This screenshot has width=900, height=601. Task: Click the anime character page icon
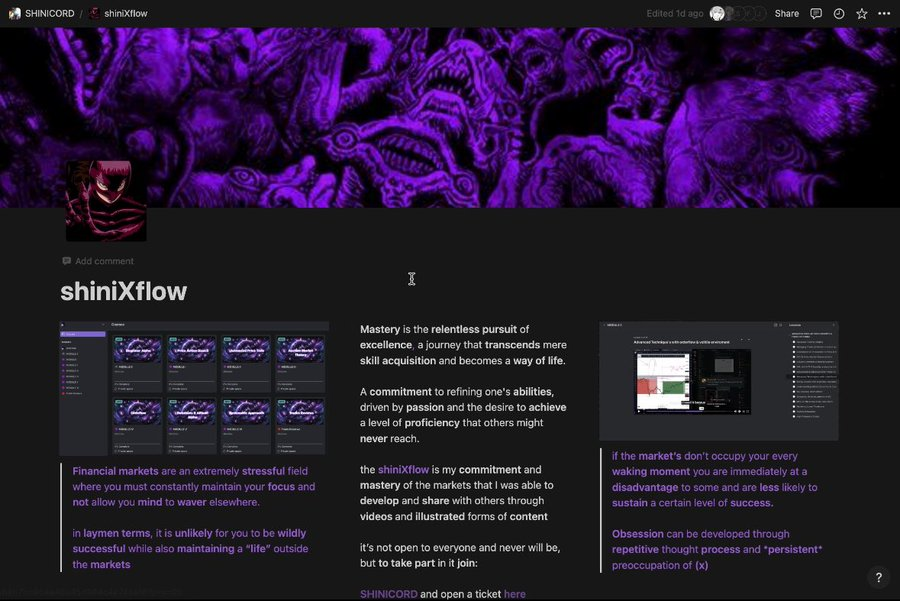(106, 200)
